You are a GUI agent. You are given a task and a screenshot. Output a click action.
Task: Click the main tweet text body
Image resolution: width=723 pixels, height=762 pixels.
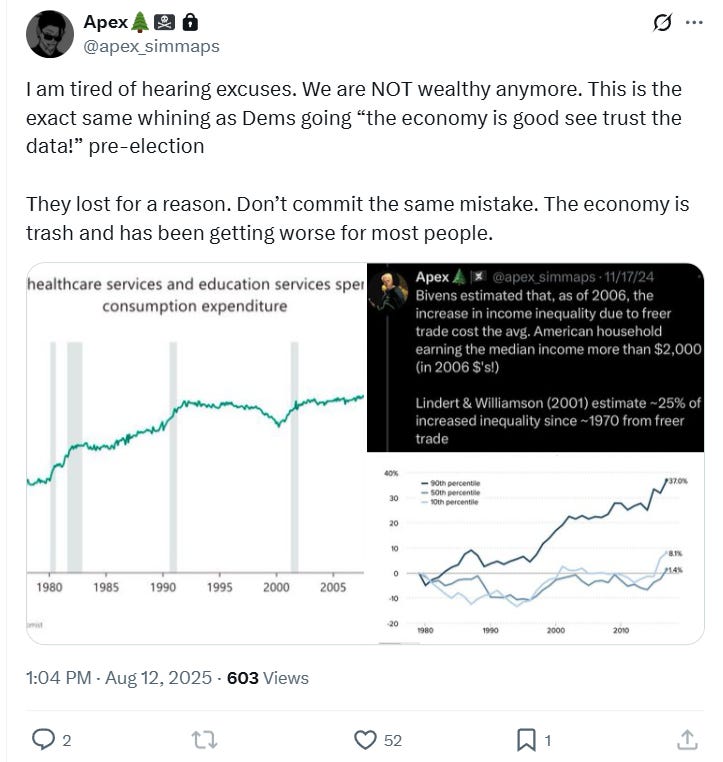pos(357,161)
